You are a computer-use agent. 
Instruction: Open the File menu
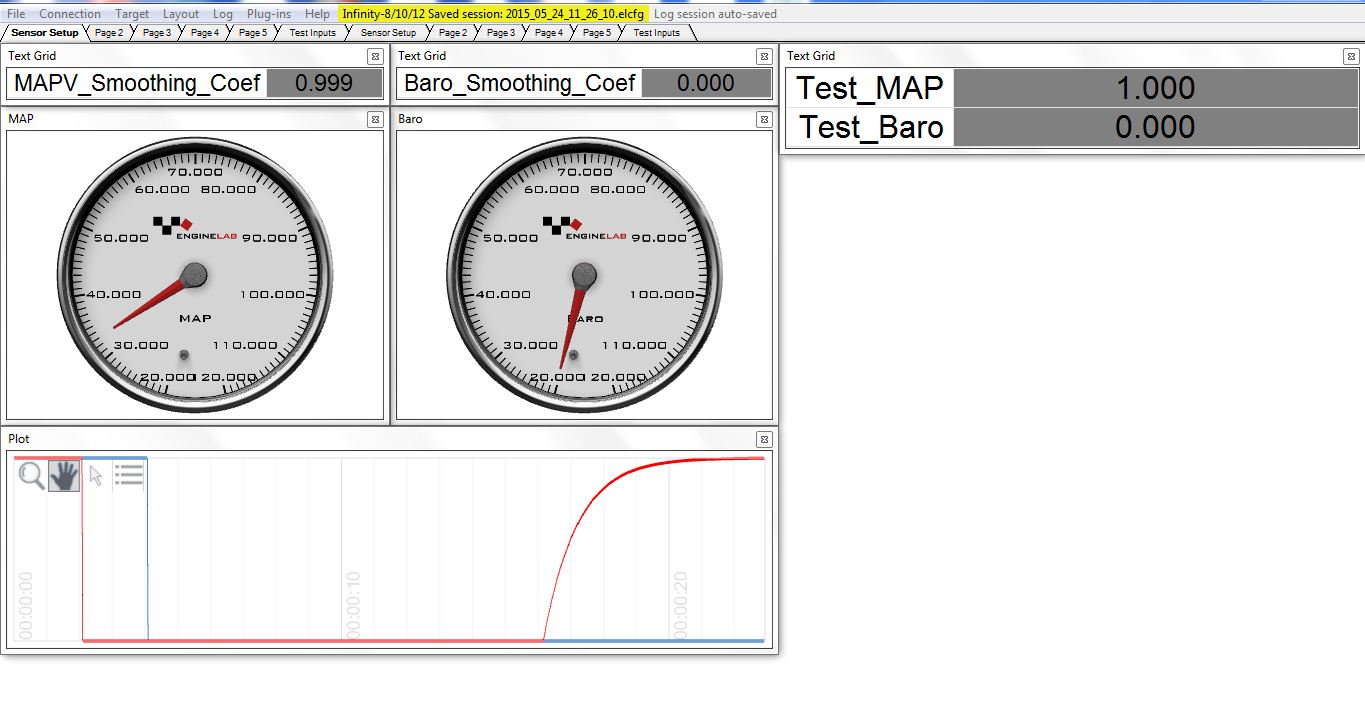tap(16, 14)
